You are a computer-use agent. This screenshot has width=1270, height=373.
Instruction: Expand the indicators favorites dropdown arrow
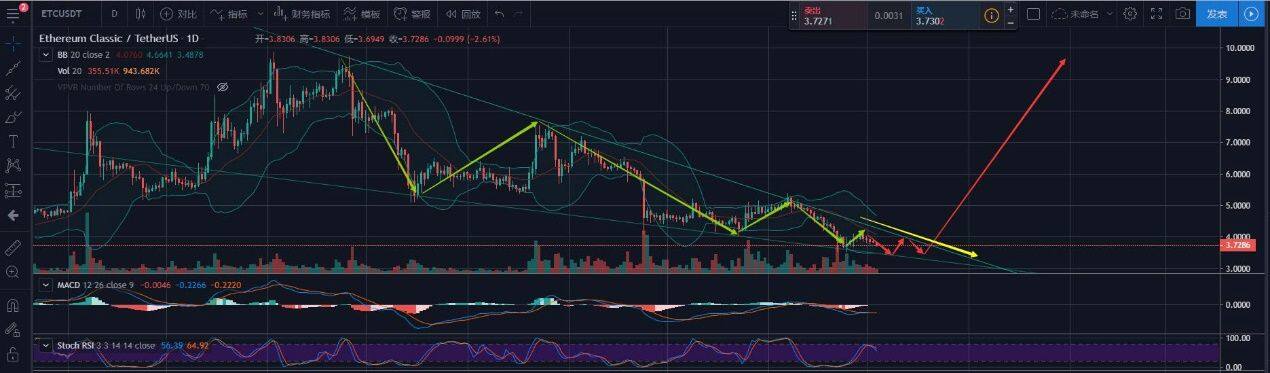click(260, 14)
